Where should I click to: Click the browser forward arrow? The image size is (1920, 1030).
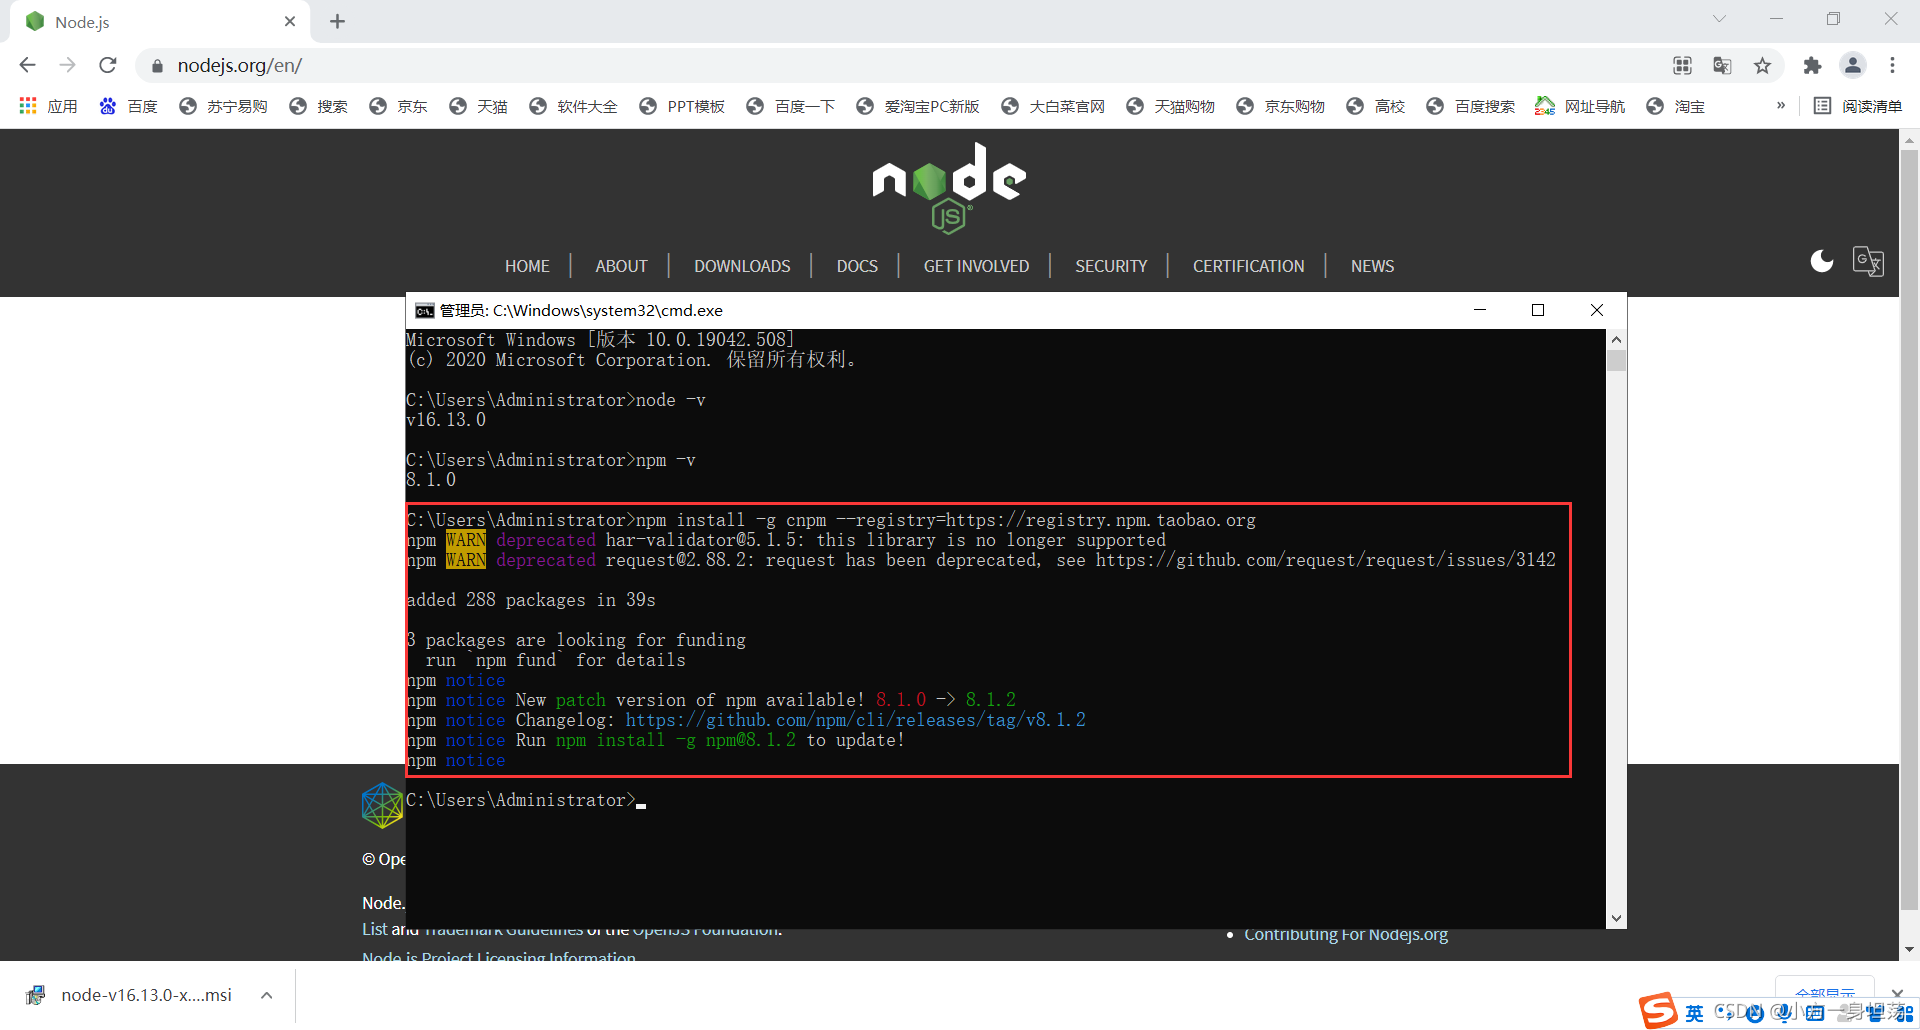[x=67, y=65]
